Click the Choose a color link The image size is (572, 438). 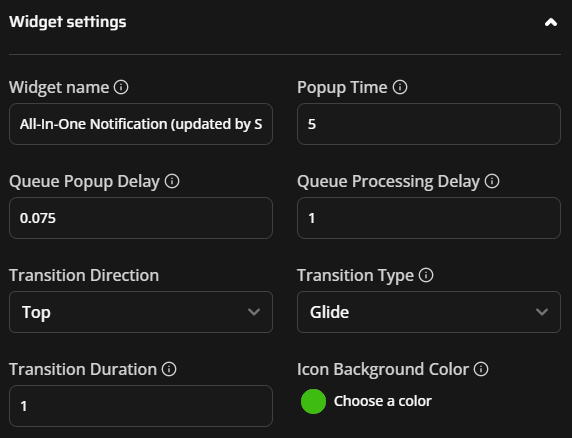click(x=383, y=401)
